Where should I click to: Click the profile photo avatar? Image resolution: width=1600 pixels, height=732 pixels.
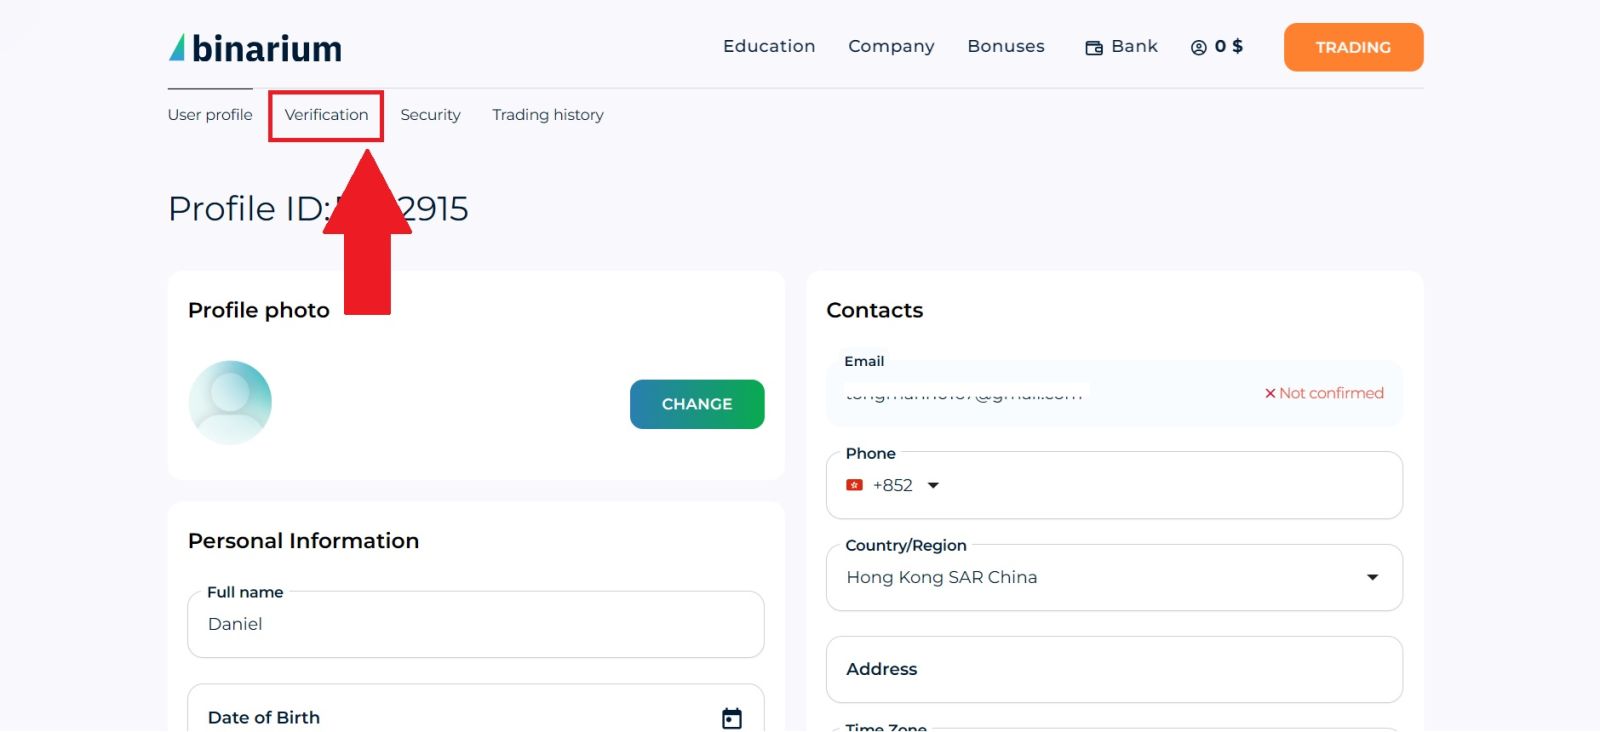(x=230, y=403)
